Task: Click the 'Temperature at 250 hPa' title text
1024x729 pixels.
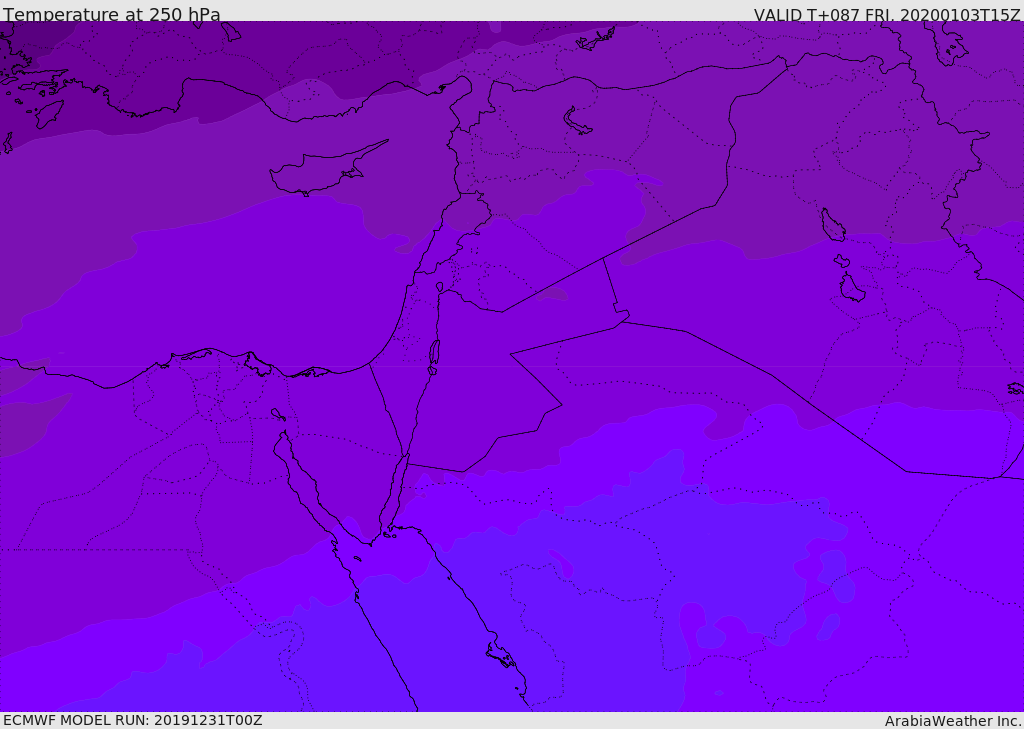Action: (x=112, y=14)
